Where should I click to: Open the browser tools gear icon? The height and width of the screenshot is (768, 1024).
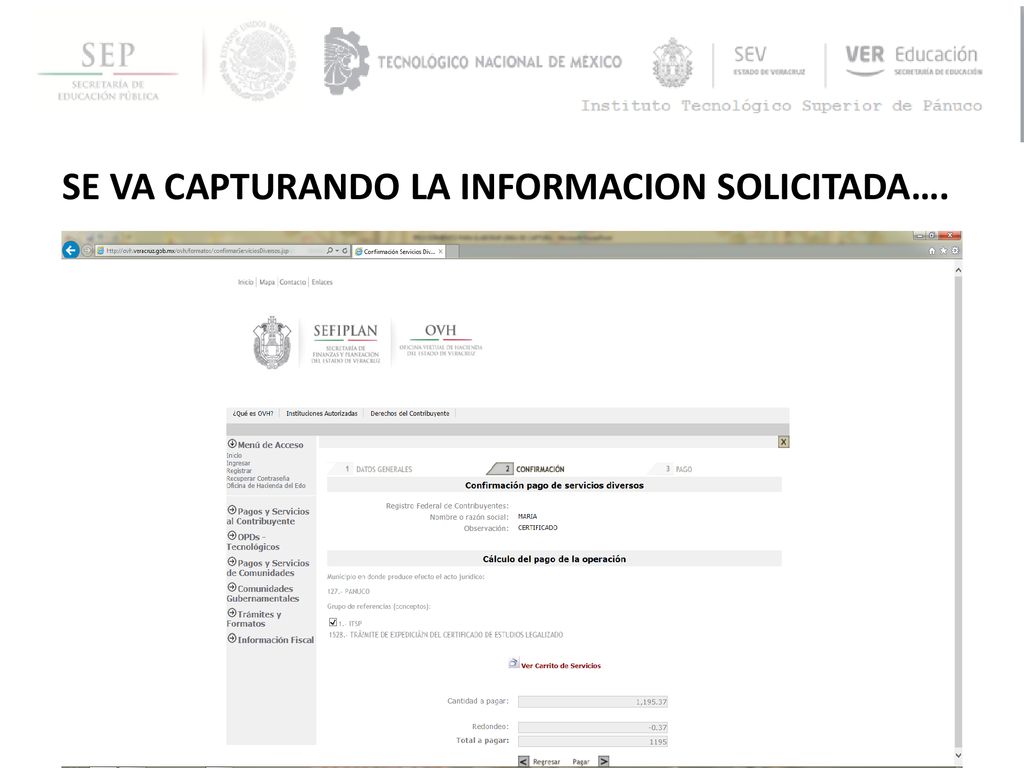pos(955,251)
